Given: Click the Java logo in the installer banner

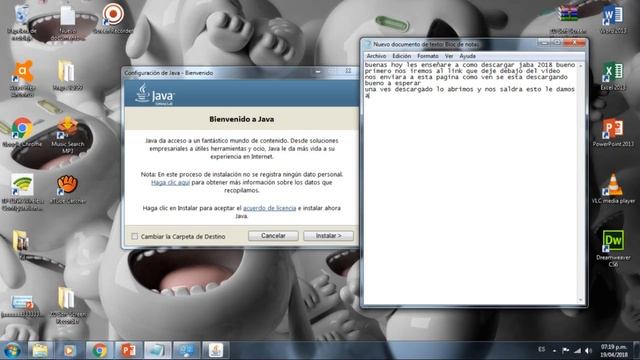Looking at the screenshot, I should [x=154, y=94].
